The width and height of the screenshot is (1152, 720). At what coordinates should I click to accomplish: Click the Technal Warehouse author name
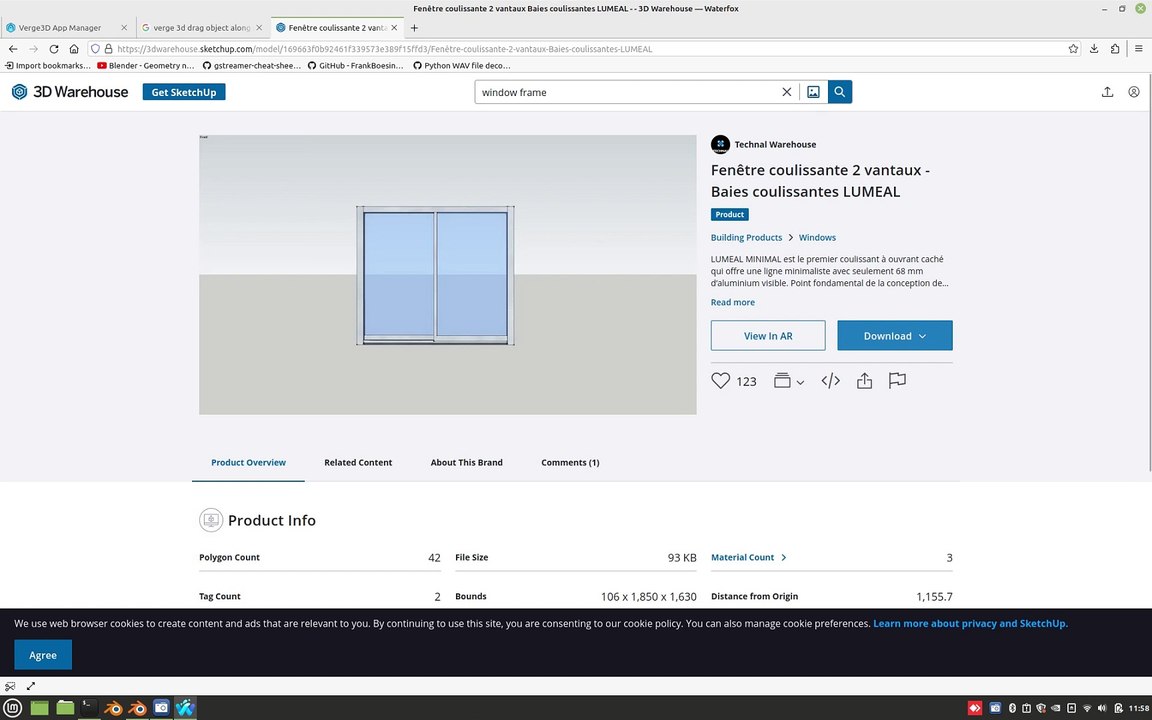(x=775, y=144)
